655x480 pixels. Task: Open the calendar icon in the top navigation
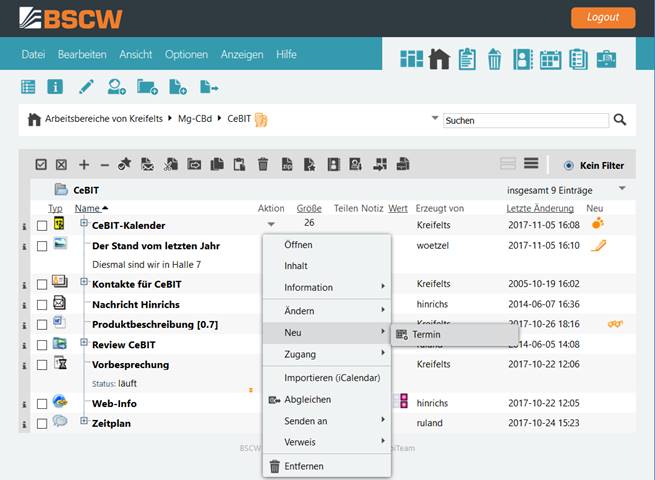(x=550, y=59)
